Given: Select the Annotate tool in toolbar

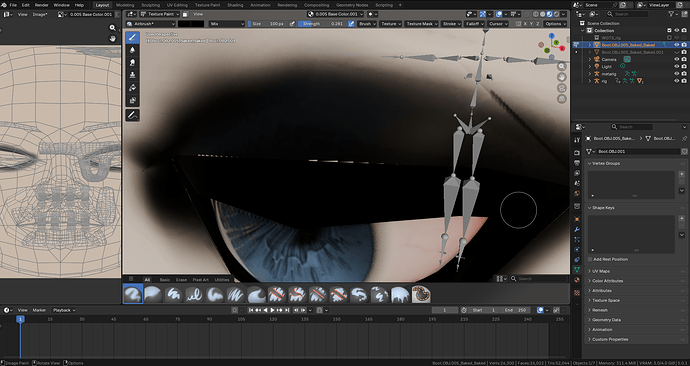Looking at the screenshot, I should coord(132,115).
